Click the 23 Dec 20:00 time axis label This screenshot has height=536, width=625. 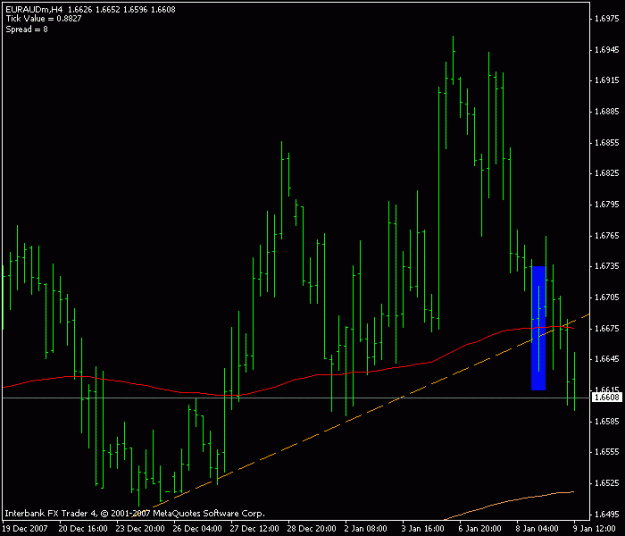coord(140,529)
